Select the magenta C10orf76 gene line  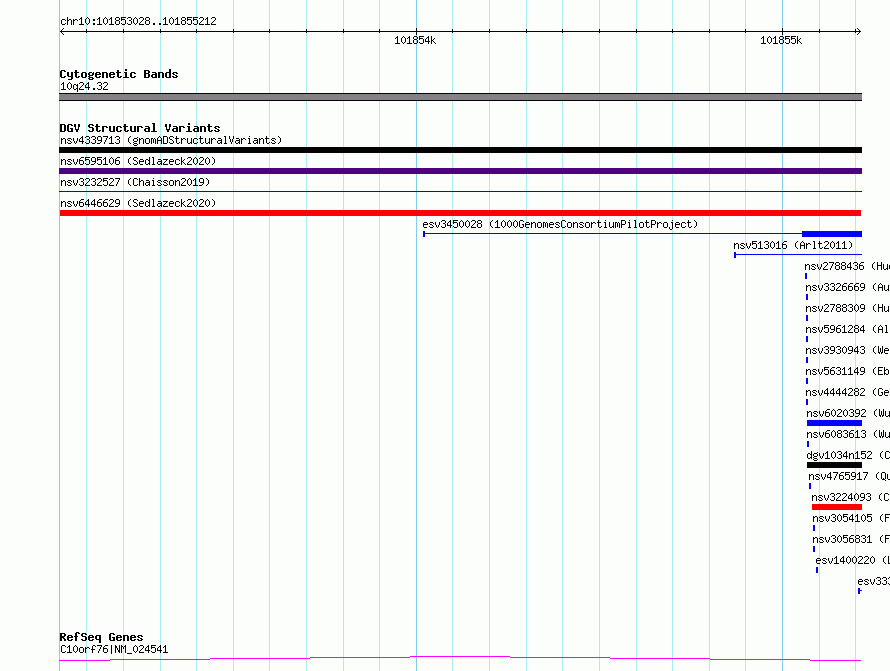pyautogui.click(x=460, y=659)
